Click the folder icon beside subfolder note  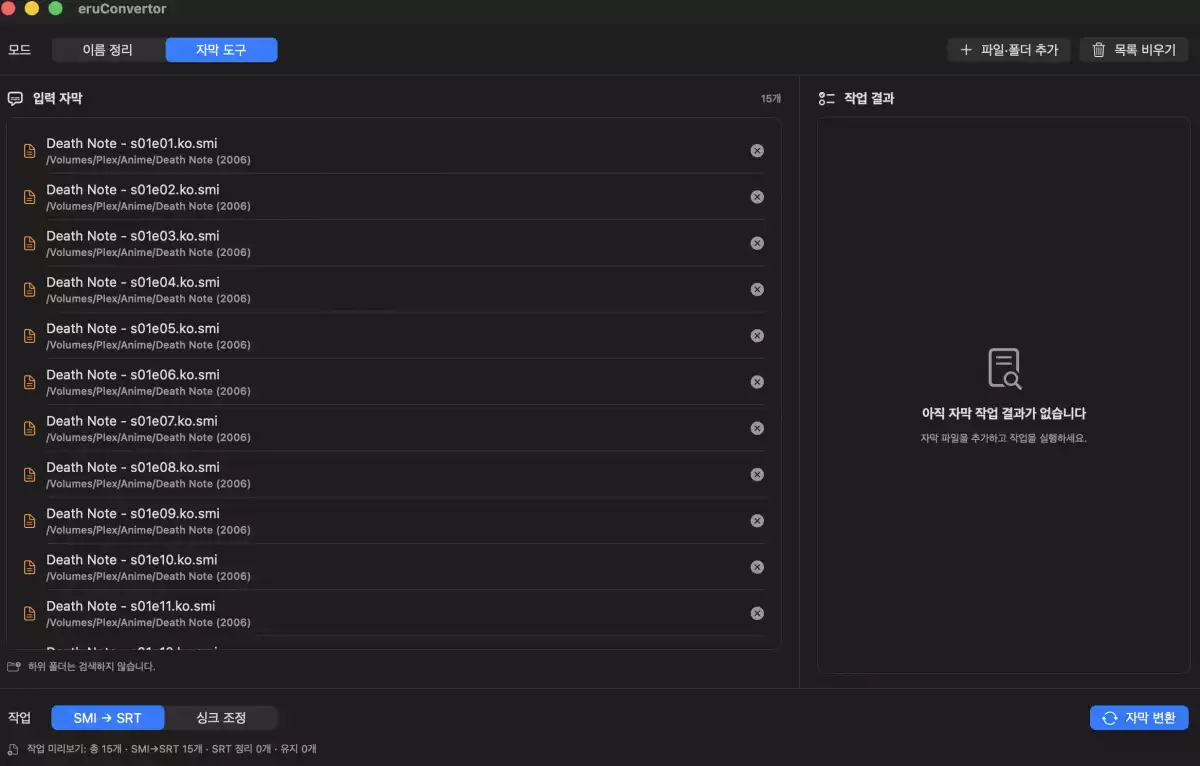[14, 666]
